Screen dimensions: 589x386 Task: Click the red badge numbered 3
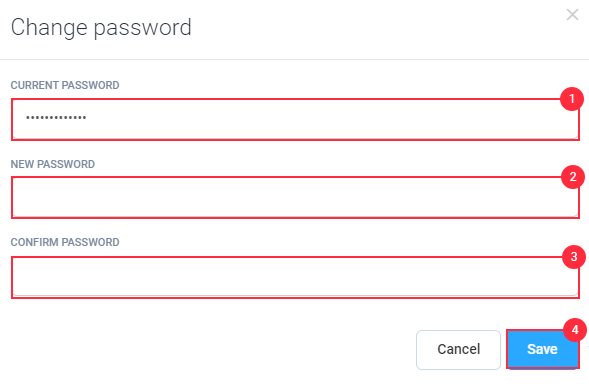(x=574, y=257)
